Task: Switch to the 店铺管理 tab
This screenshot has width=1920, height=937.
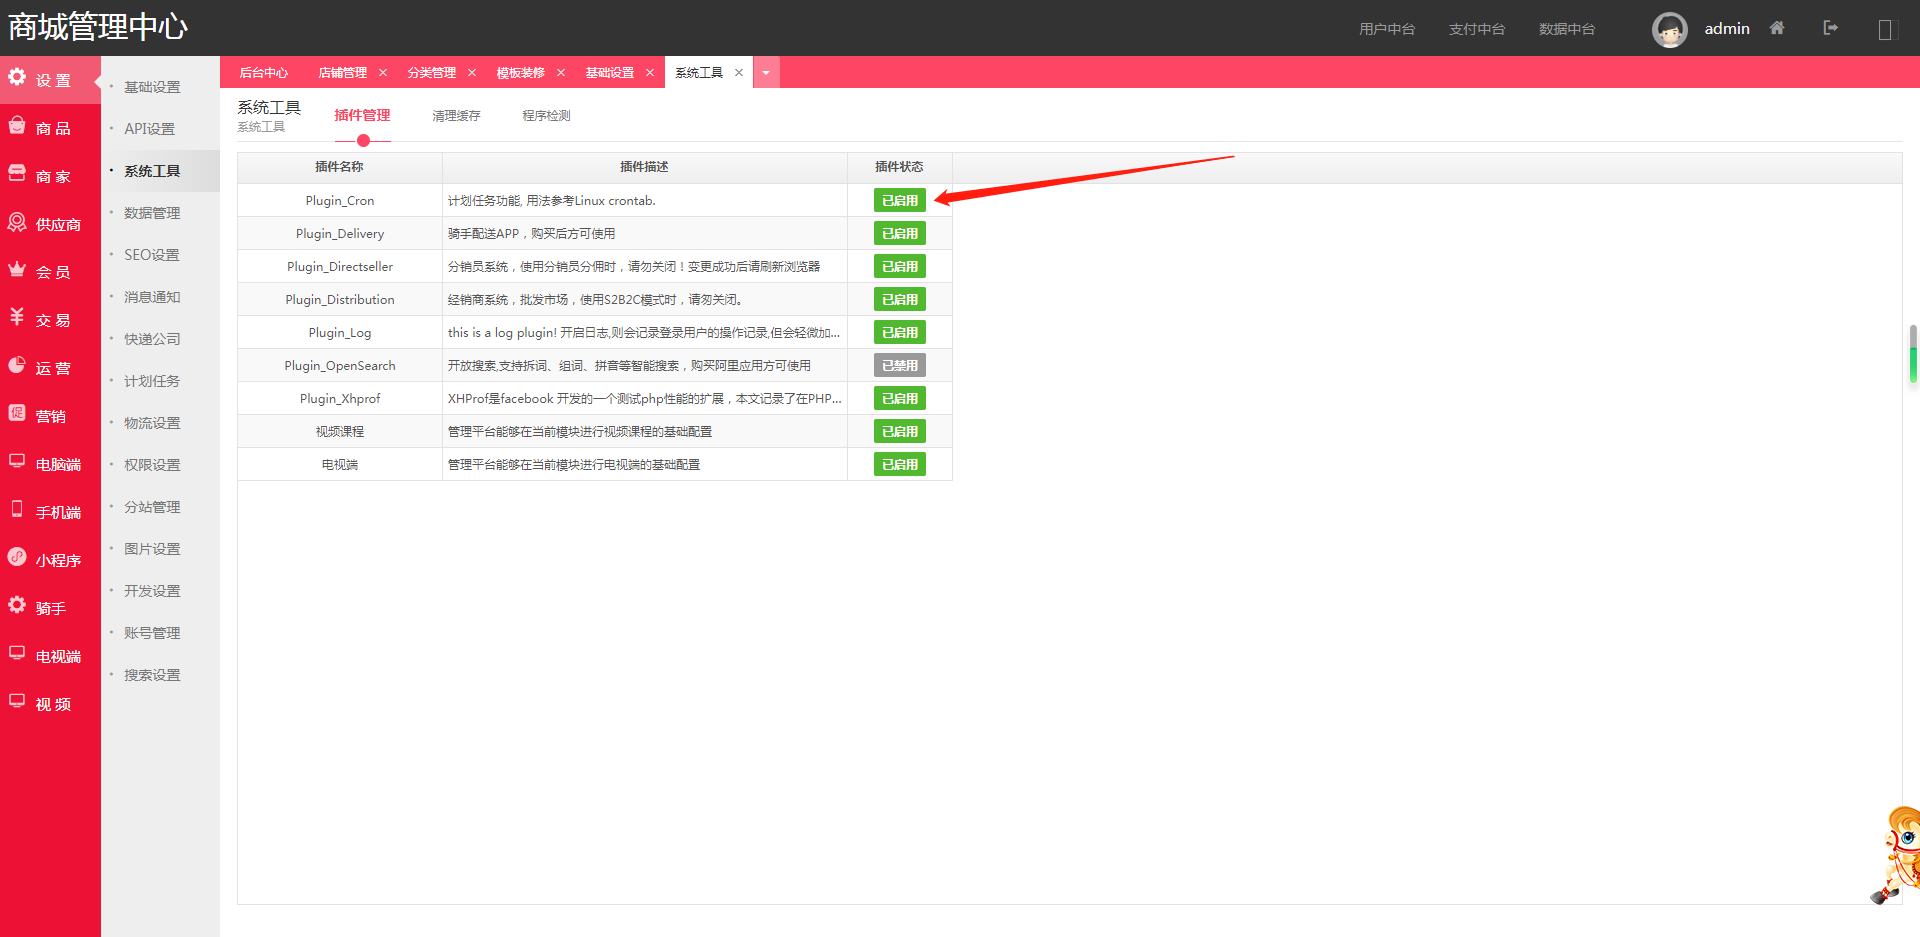Action: tap(342, 73)
